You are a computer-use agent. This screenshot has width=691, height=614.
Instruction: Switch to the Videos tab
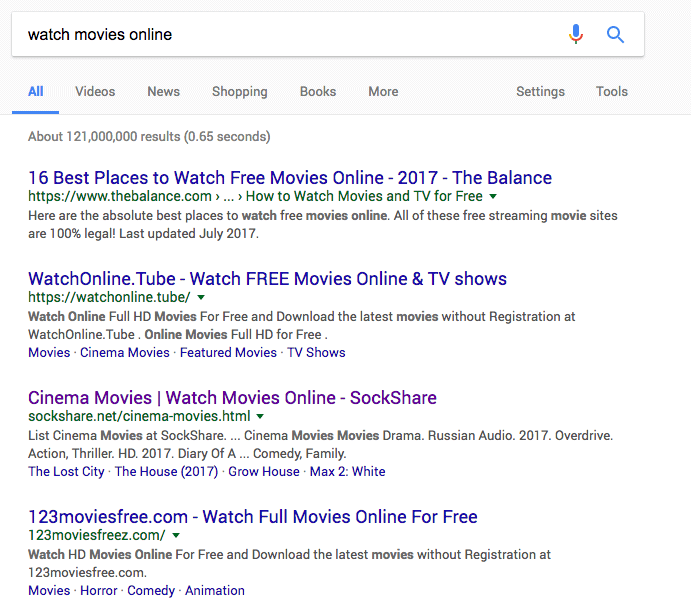tap(95, 92)
